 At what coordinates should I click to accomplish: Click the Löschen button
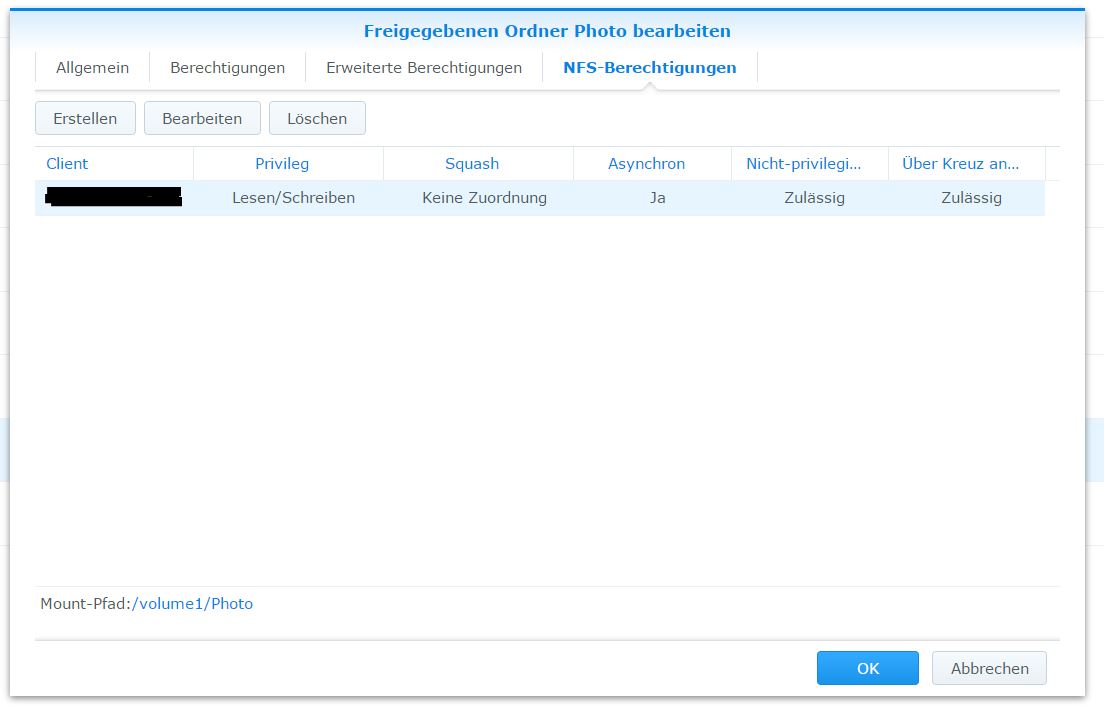[317, 118]
